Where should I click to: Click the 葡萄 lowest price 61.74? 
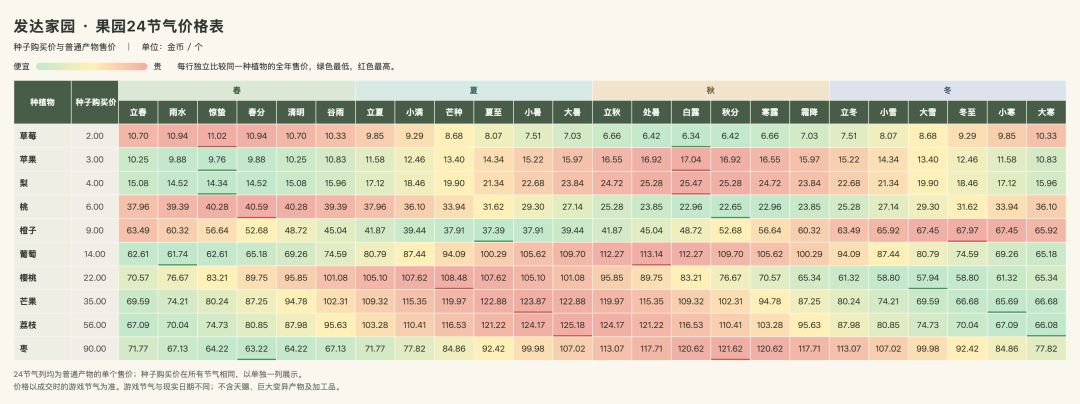tap(178, 254)
